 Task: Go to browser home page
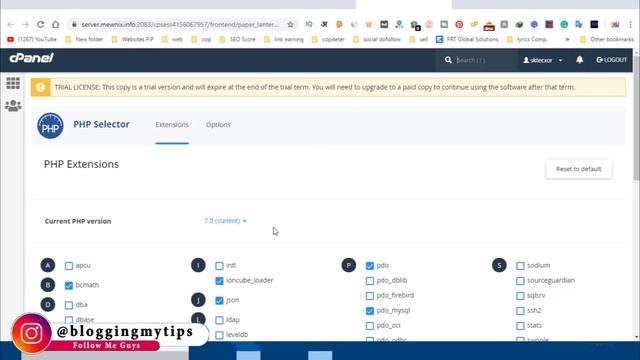(56, 24)
